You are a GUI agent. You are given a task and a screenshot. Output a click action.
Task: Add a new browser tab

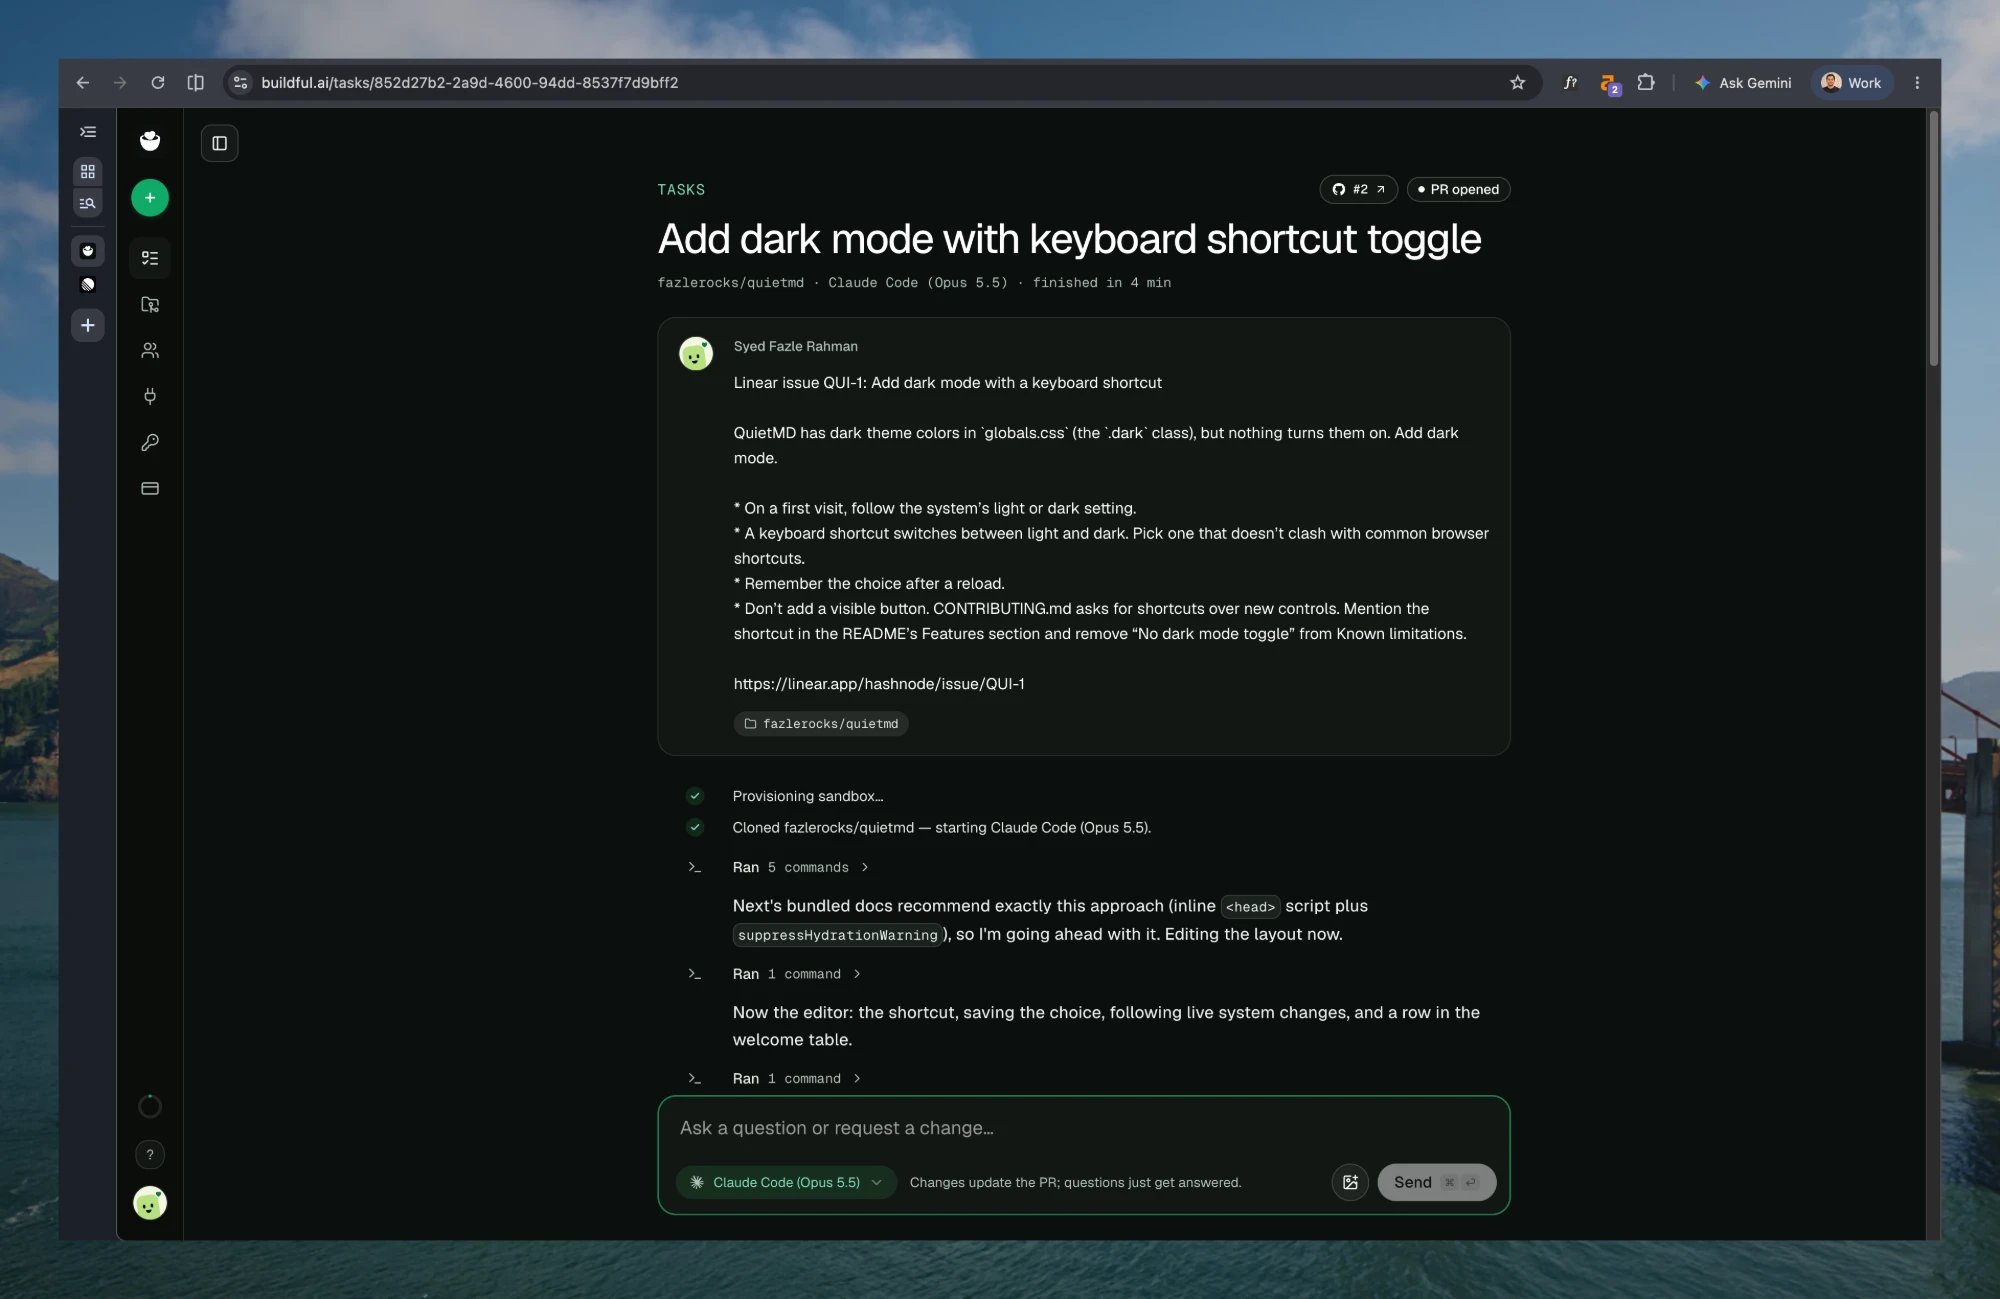(88, 325)
